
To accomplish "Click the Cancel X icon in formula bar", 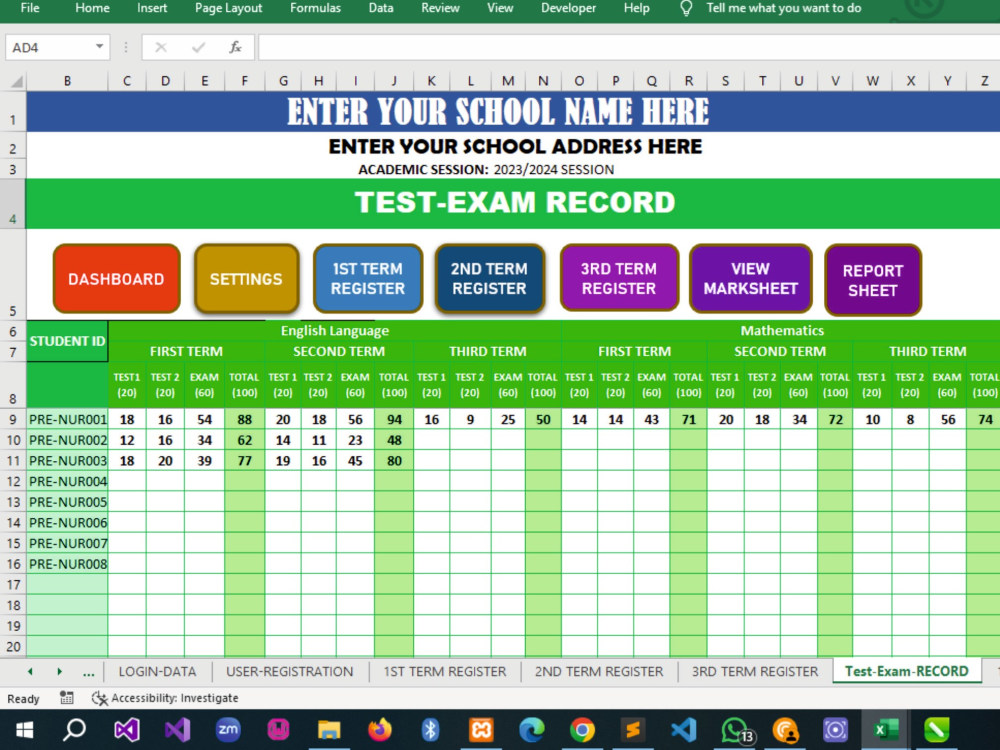I will click(161, 47).
